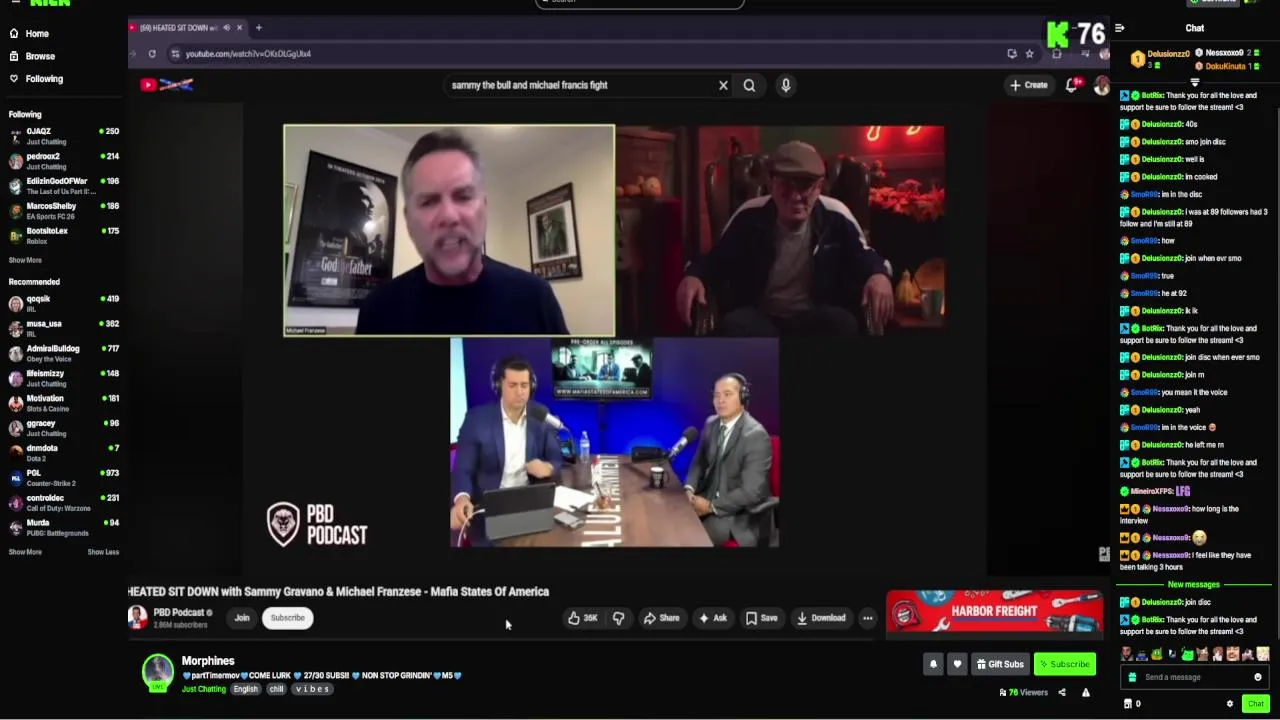Select the vibes stream tag
This screenshot has height=720, width=1280.
(x=312, y=689)
